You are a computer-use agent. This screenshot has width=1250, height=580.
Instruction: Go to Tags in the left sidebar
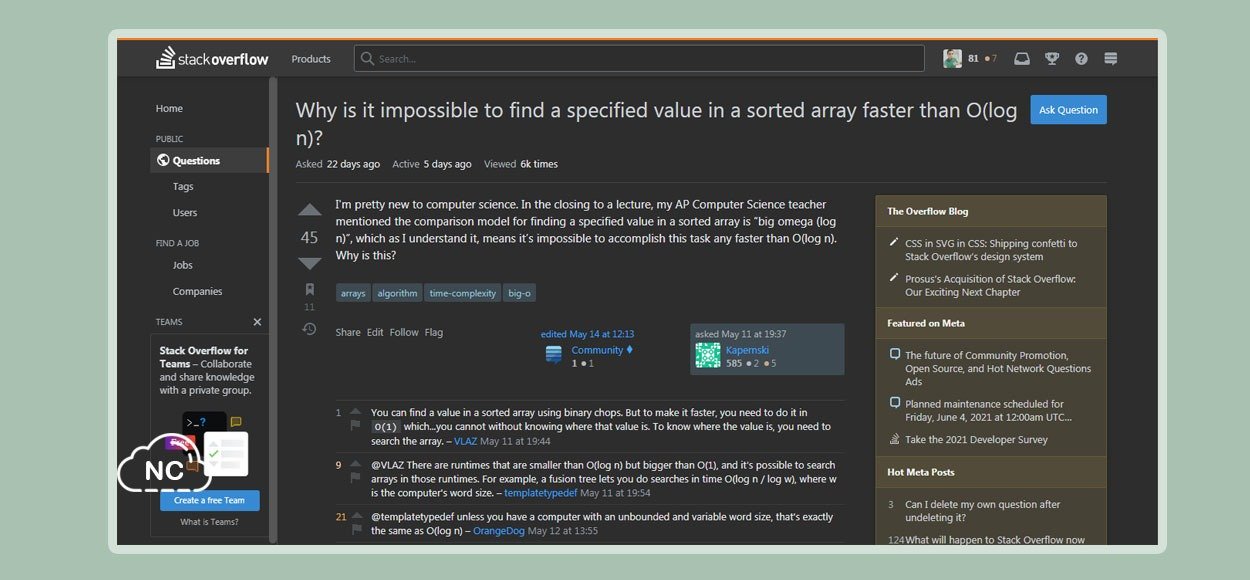tap(183, 187)
